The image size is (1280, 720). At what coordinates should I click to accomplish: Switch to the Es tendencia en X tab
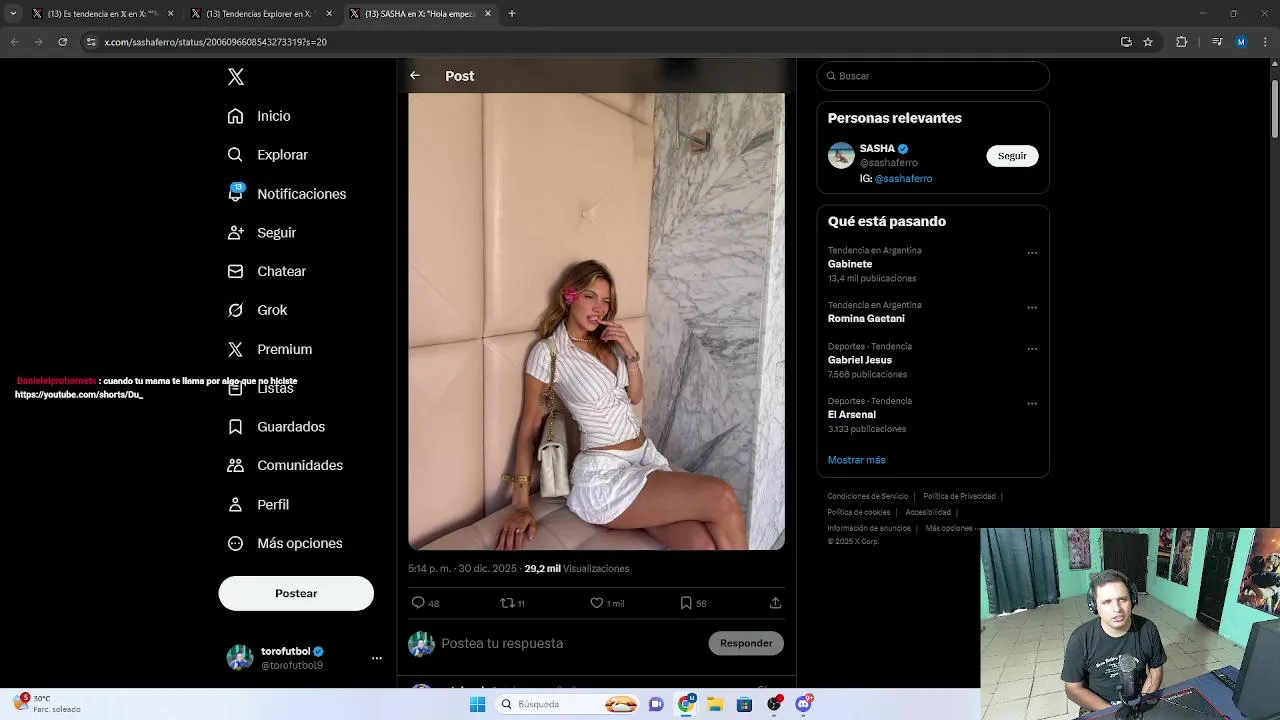click(103, 14)
